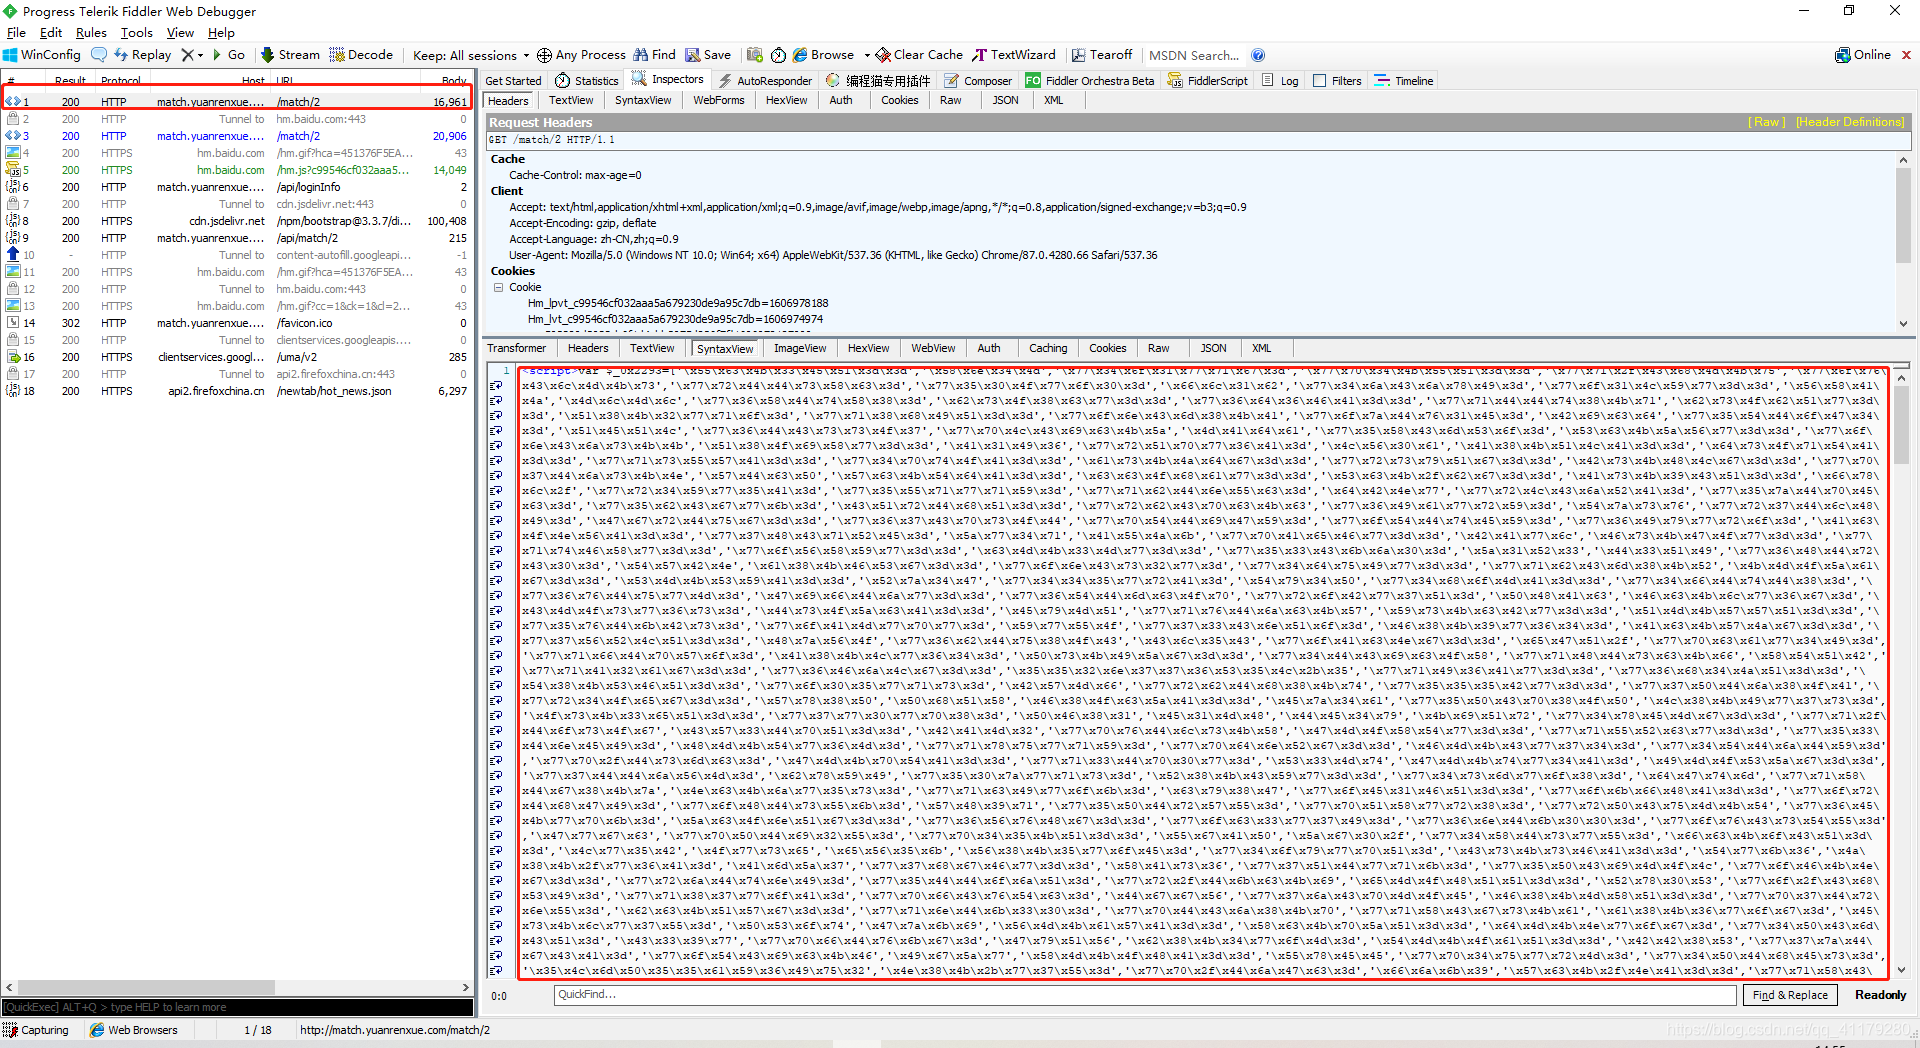1920x1048 pixels.
Task: Click the comment speech bubble icon
Action: 99,55
